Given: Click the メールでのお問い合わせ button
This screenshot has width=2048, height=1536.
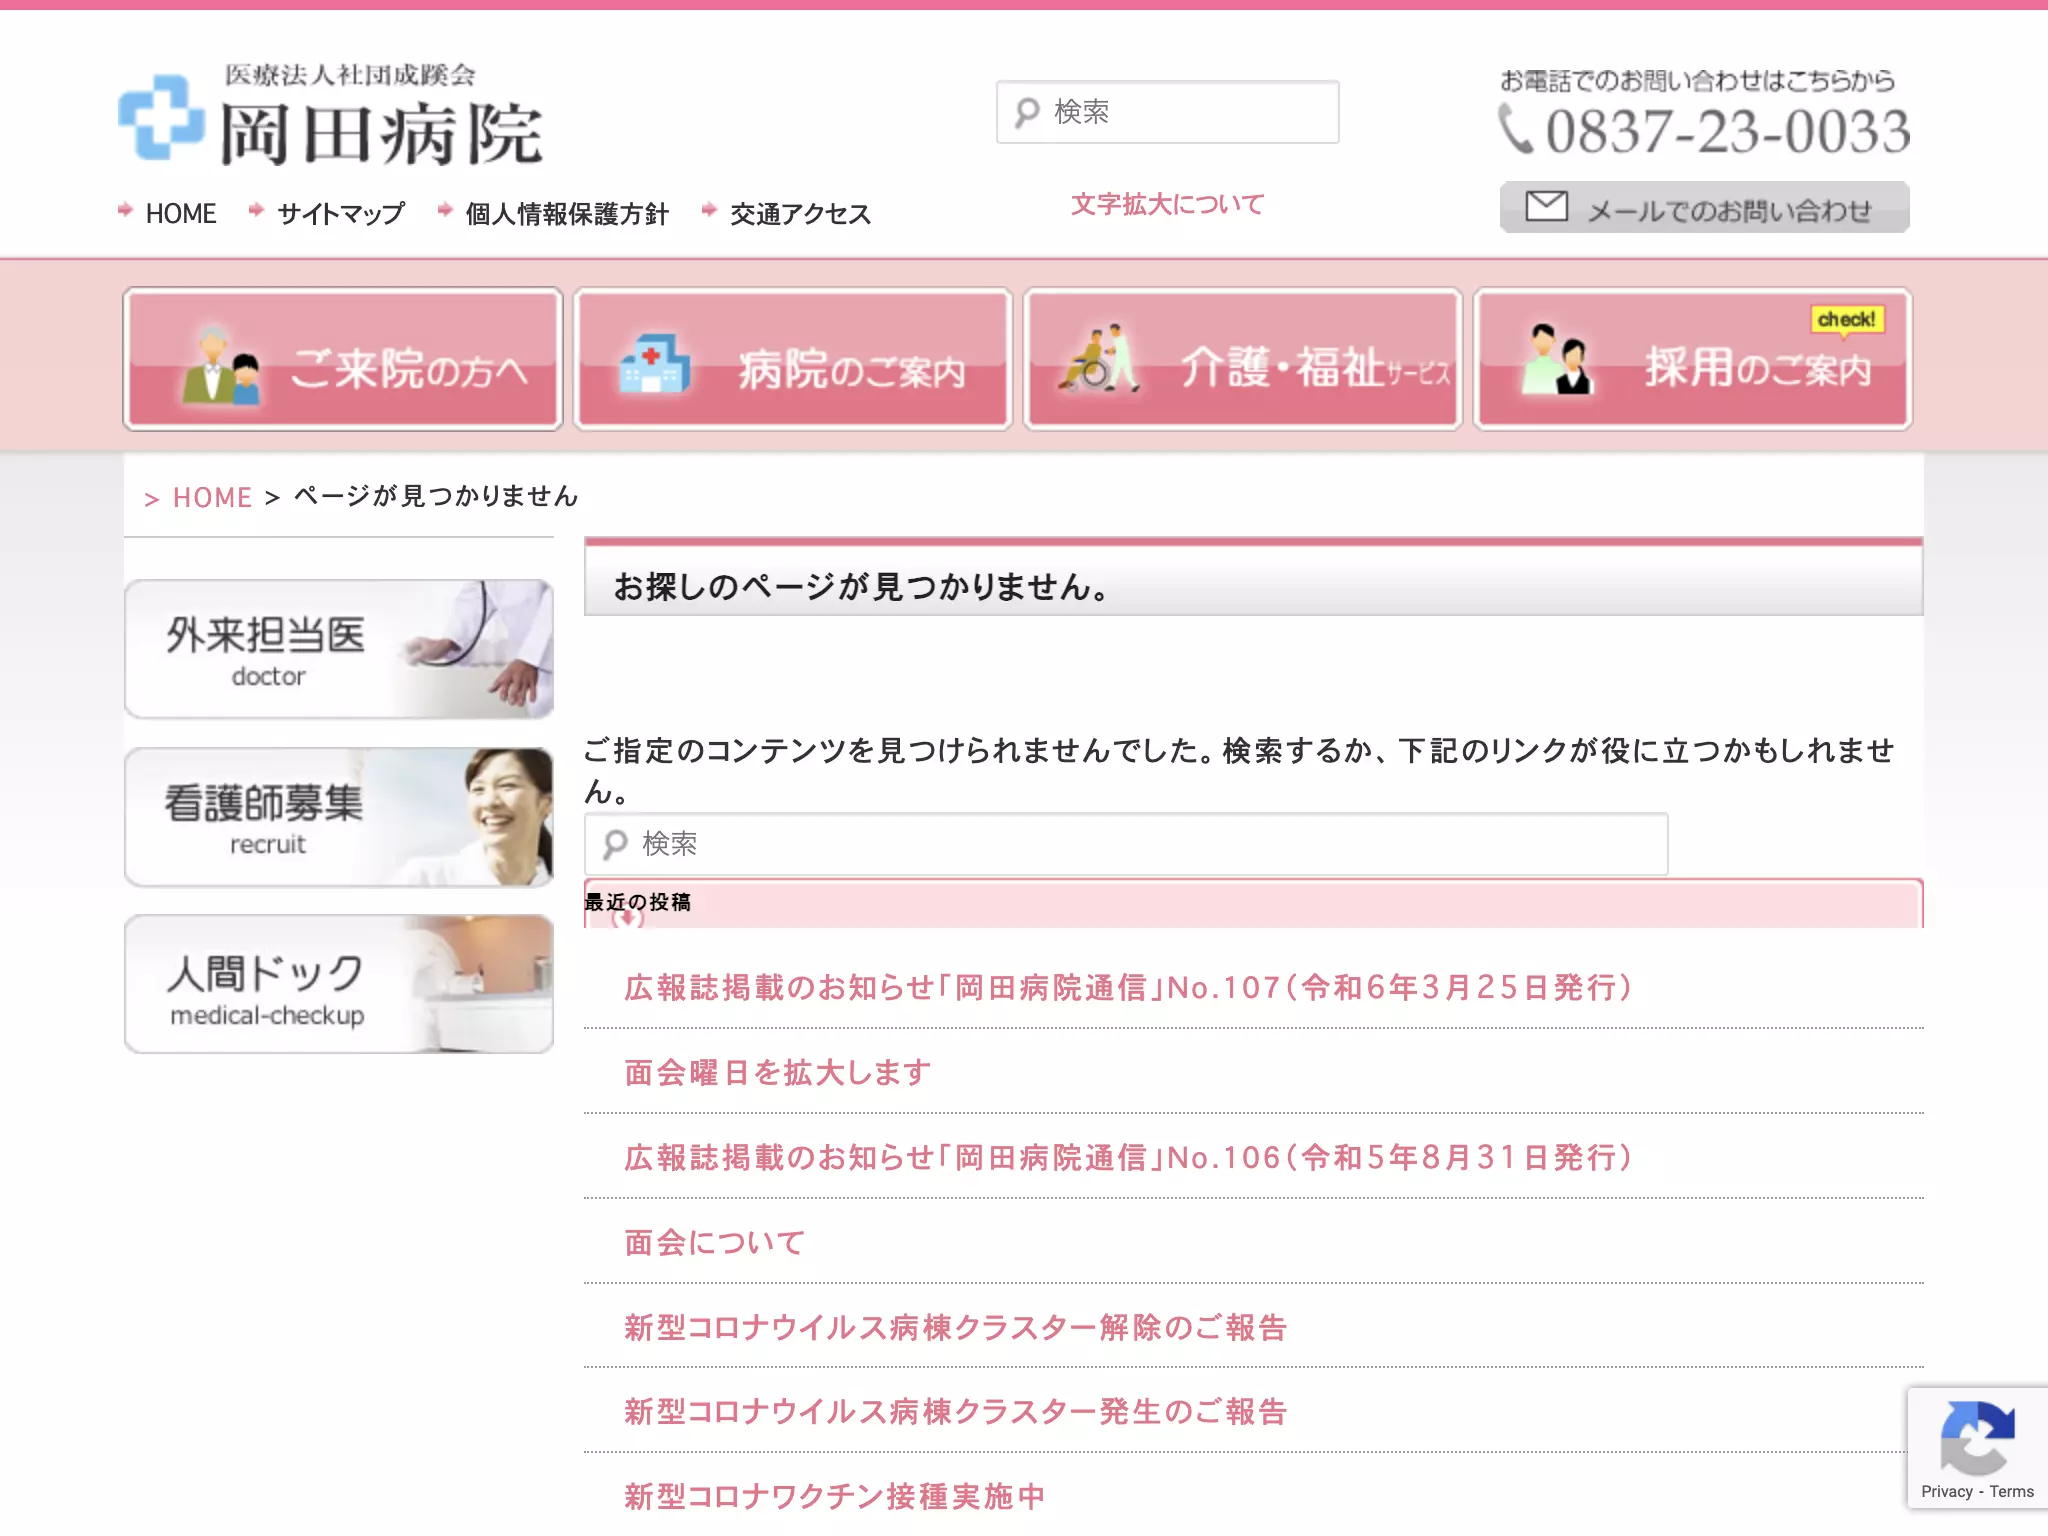Looking at the screenshot, I should click(x=1705, y=207).
